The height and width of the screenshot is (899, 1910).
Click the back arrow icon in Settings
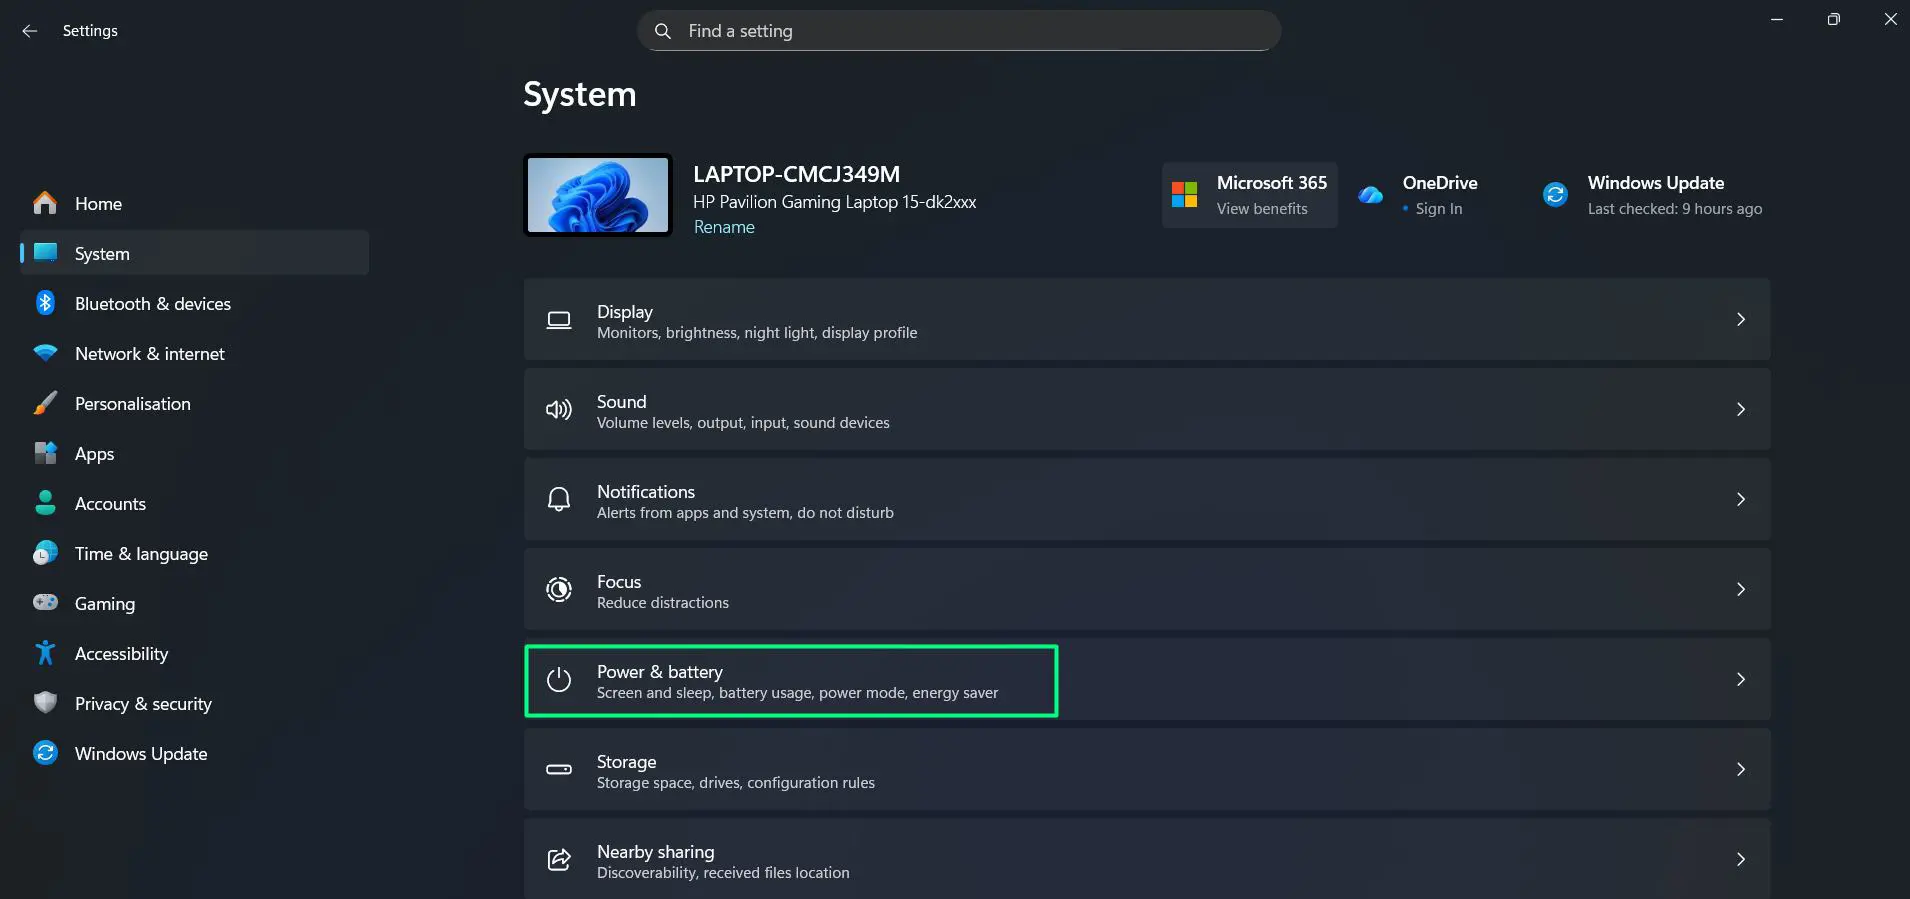click(x=30, y=31)
